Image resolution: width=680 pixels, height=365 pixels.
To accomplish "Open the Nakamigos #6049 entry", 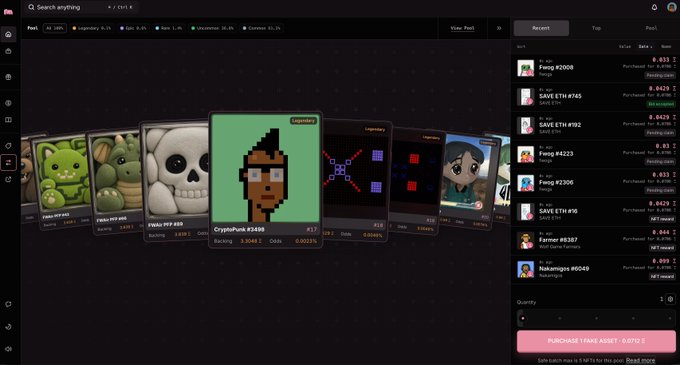I will coord(595,269).
